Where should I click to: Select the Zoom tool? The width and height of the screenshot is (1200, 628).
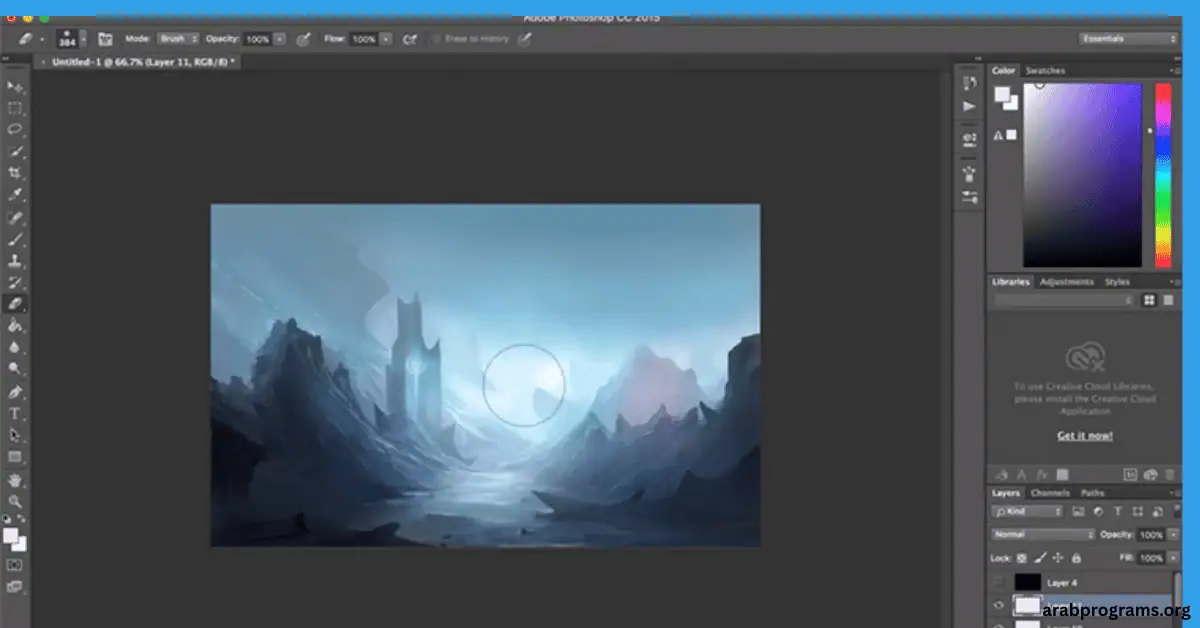[15, 500]
